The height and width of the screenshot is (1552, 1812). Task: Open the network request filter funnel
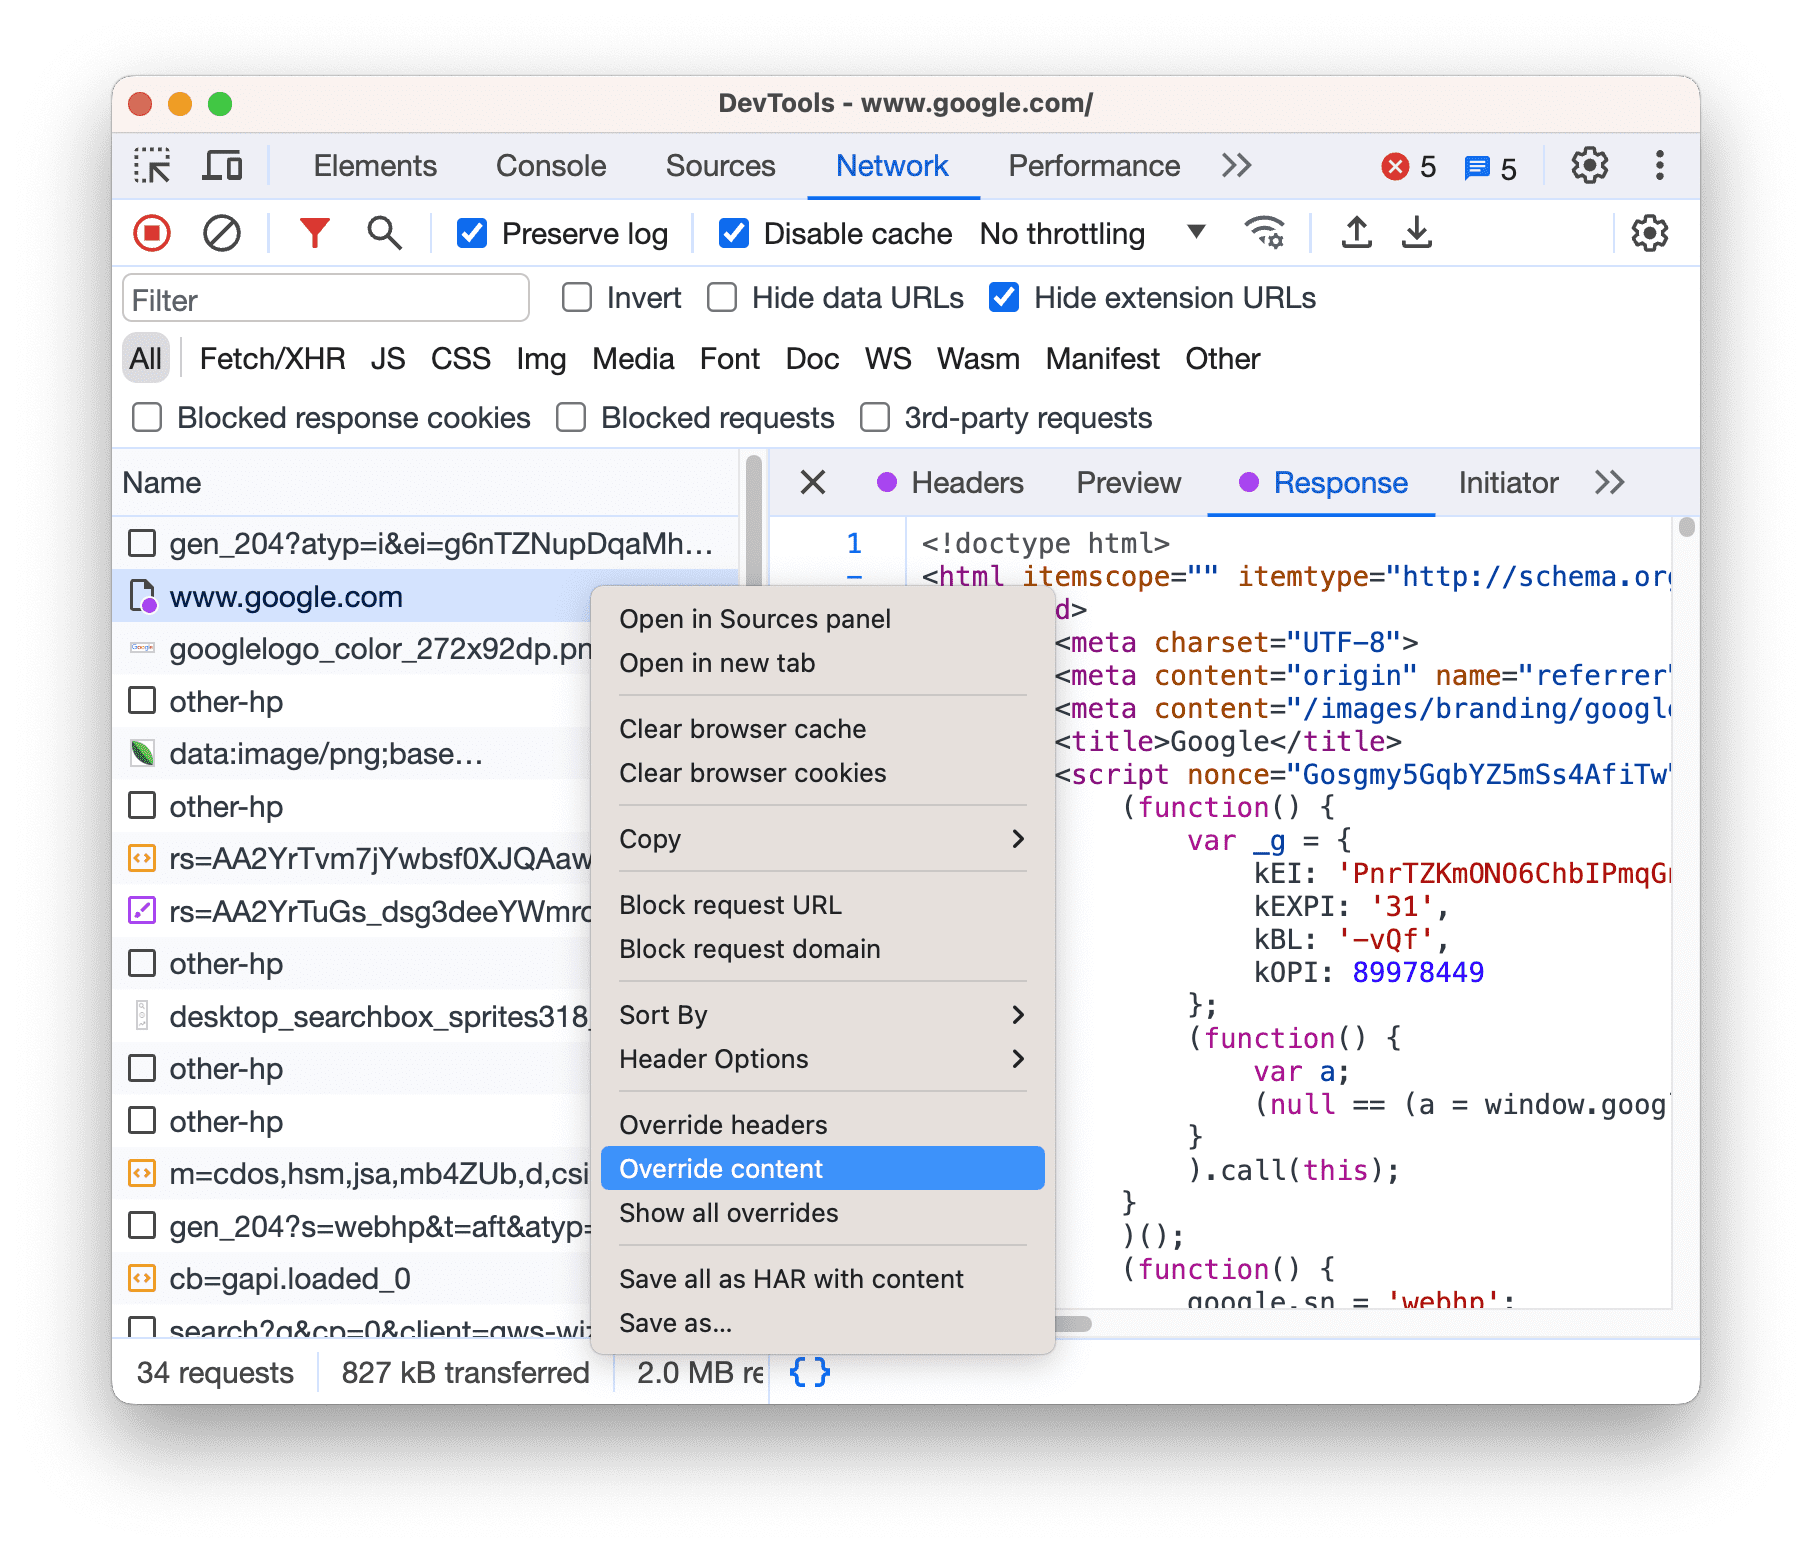[x=313, y=233]
